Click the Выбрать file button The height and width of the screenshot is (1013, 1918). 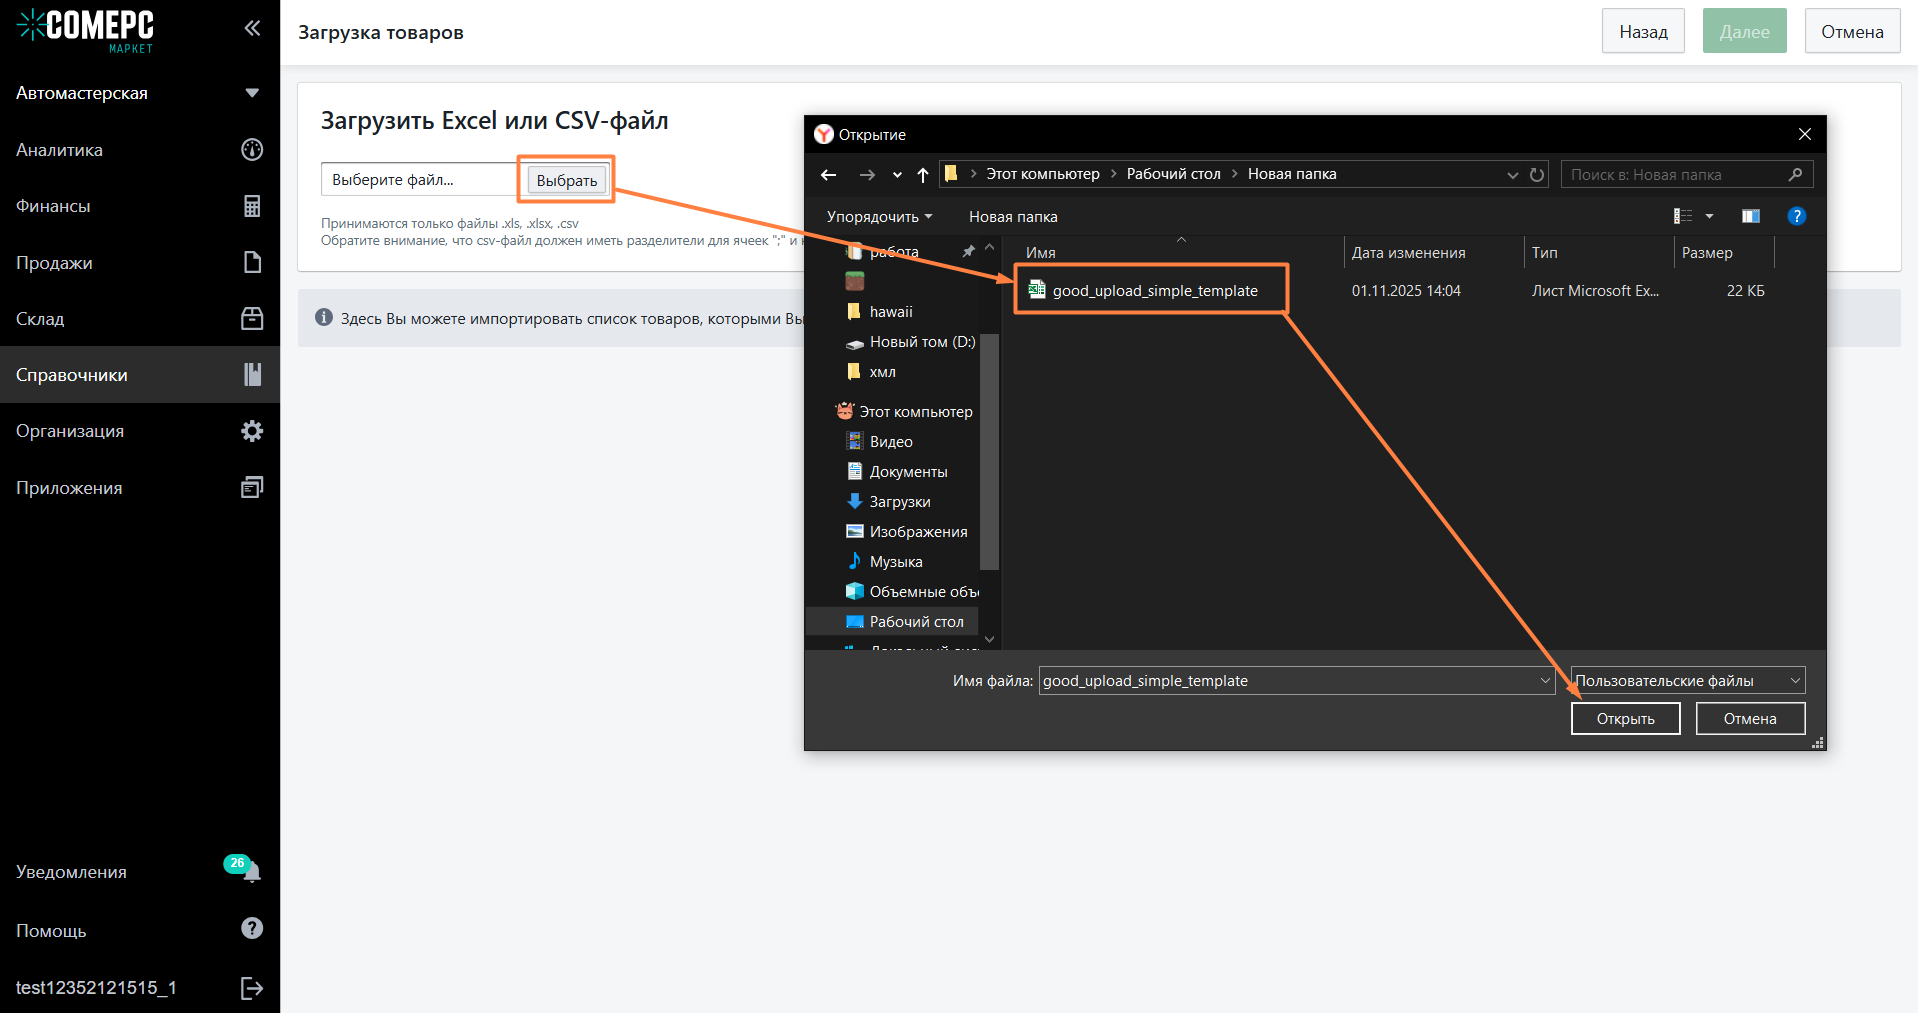click(x=566, y=180)
